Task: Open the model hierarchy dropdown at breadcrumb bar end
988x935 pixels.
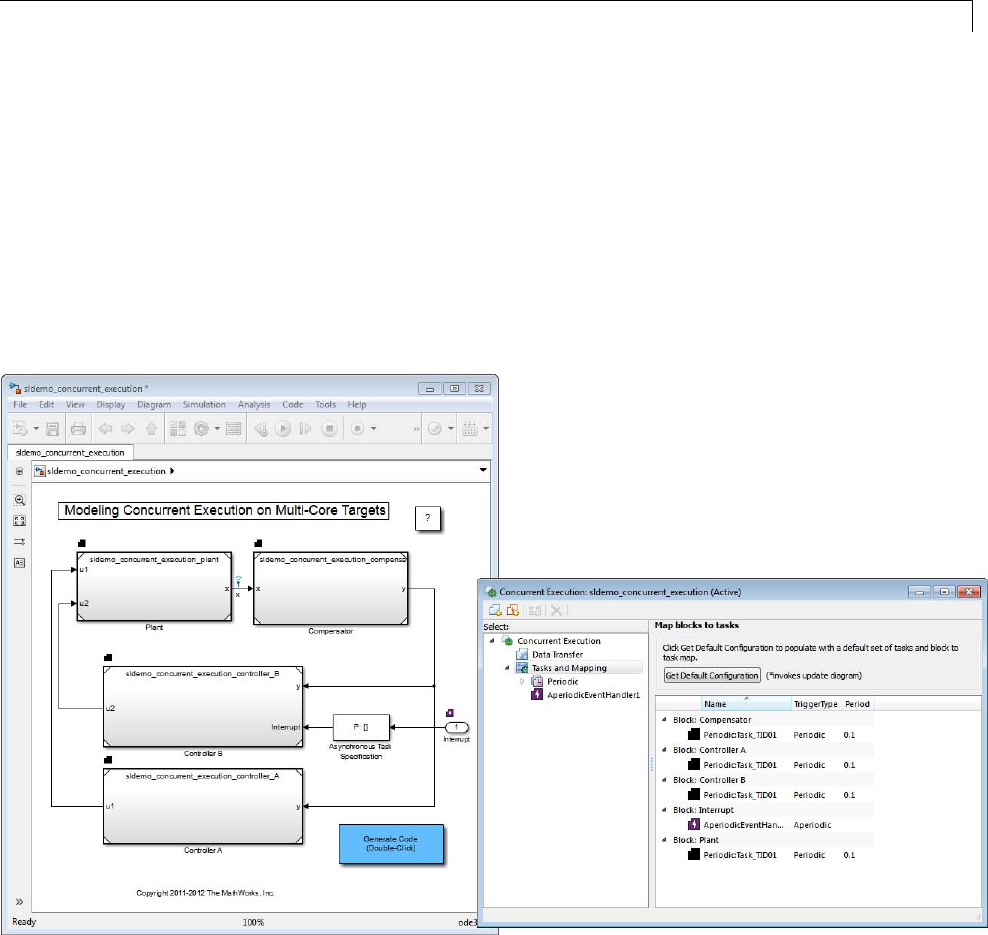Action: (483, 470)
